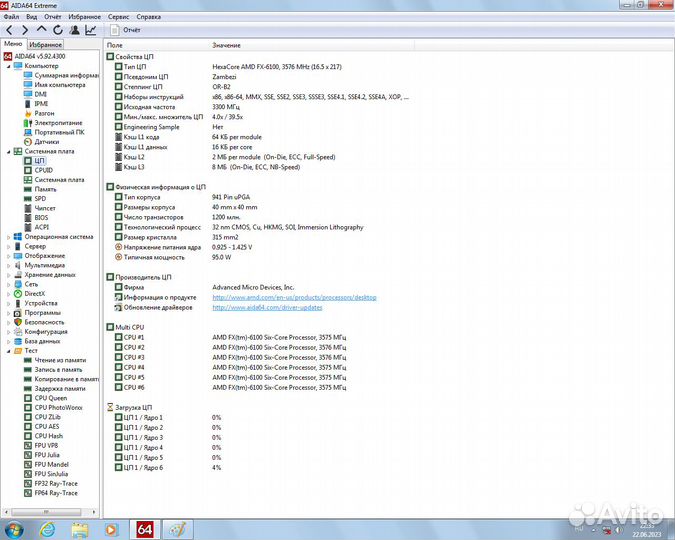Open the Справка menu
This screenshot has height=540, width=675.
tap(149, 17)
